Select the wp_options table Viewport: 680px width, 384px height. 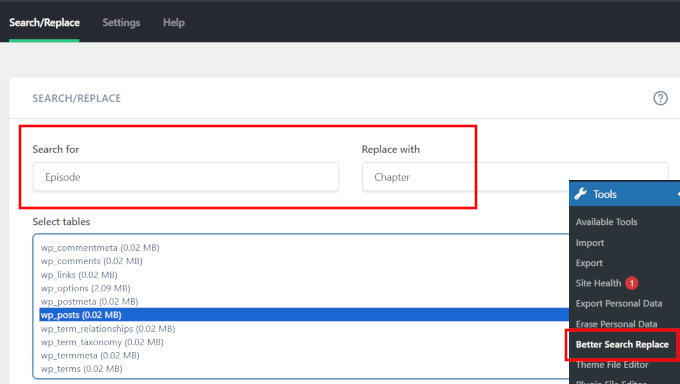[85, 288]
